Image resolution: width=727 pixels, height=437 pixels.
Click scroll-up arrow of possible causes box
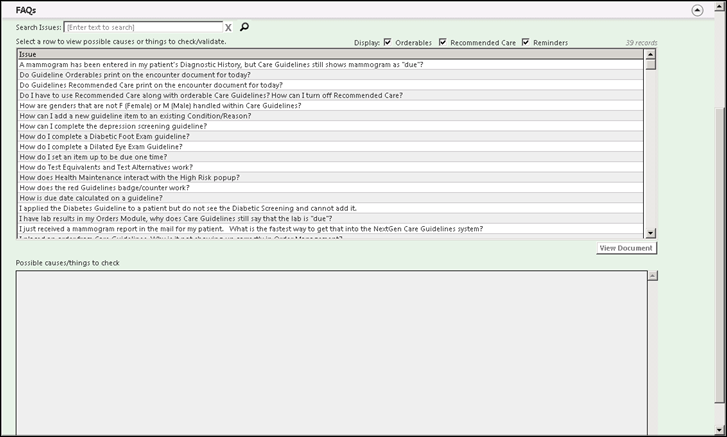tap(652, 276)
